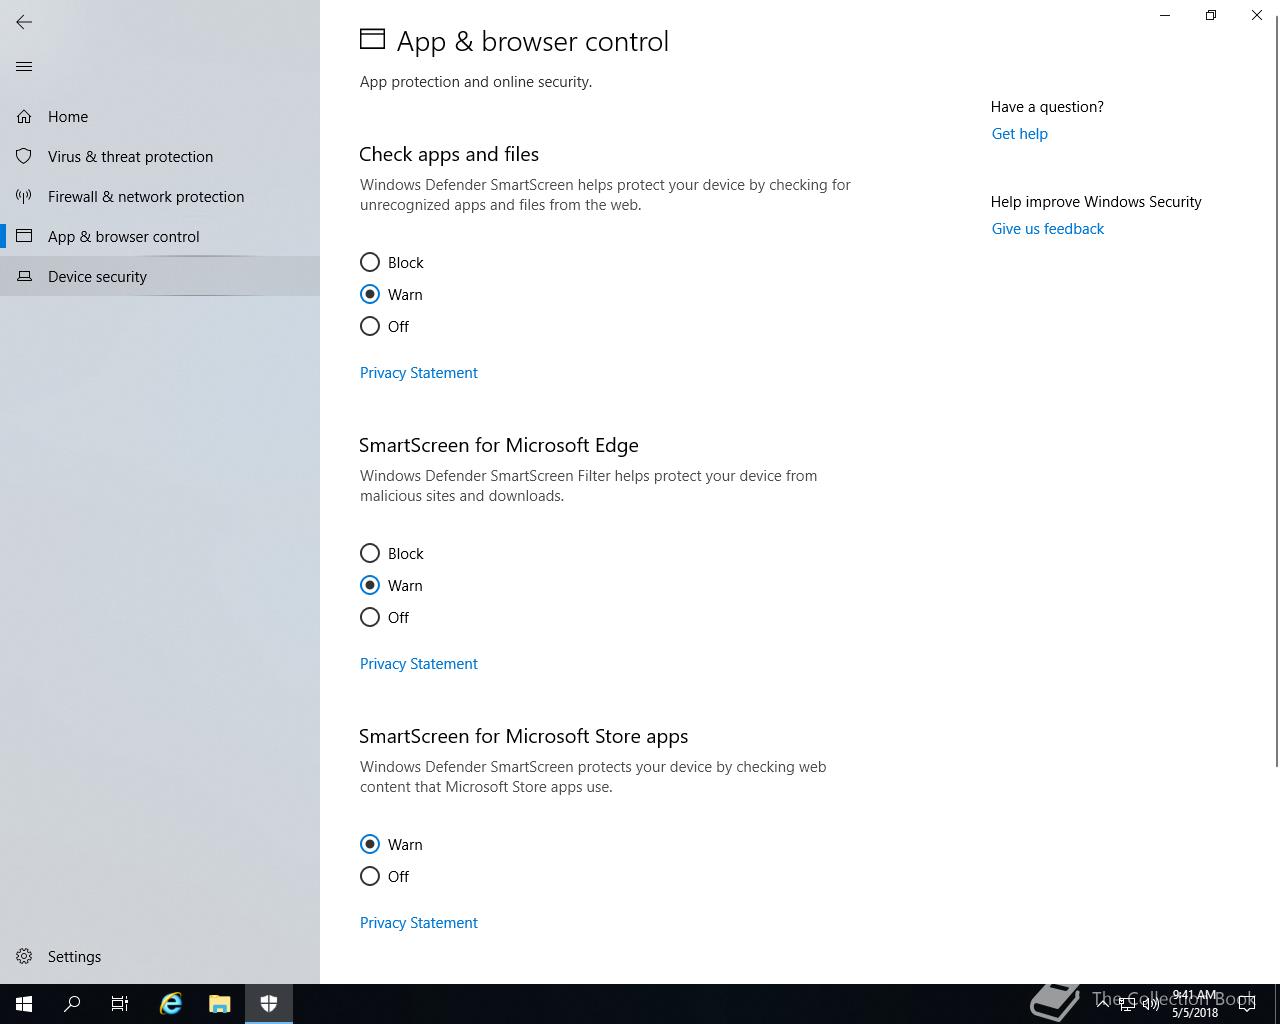The height and width of the screenshot is (1024, 1280).
Task: Select App & browser control in sidebar
Action: tap(160, 237)
